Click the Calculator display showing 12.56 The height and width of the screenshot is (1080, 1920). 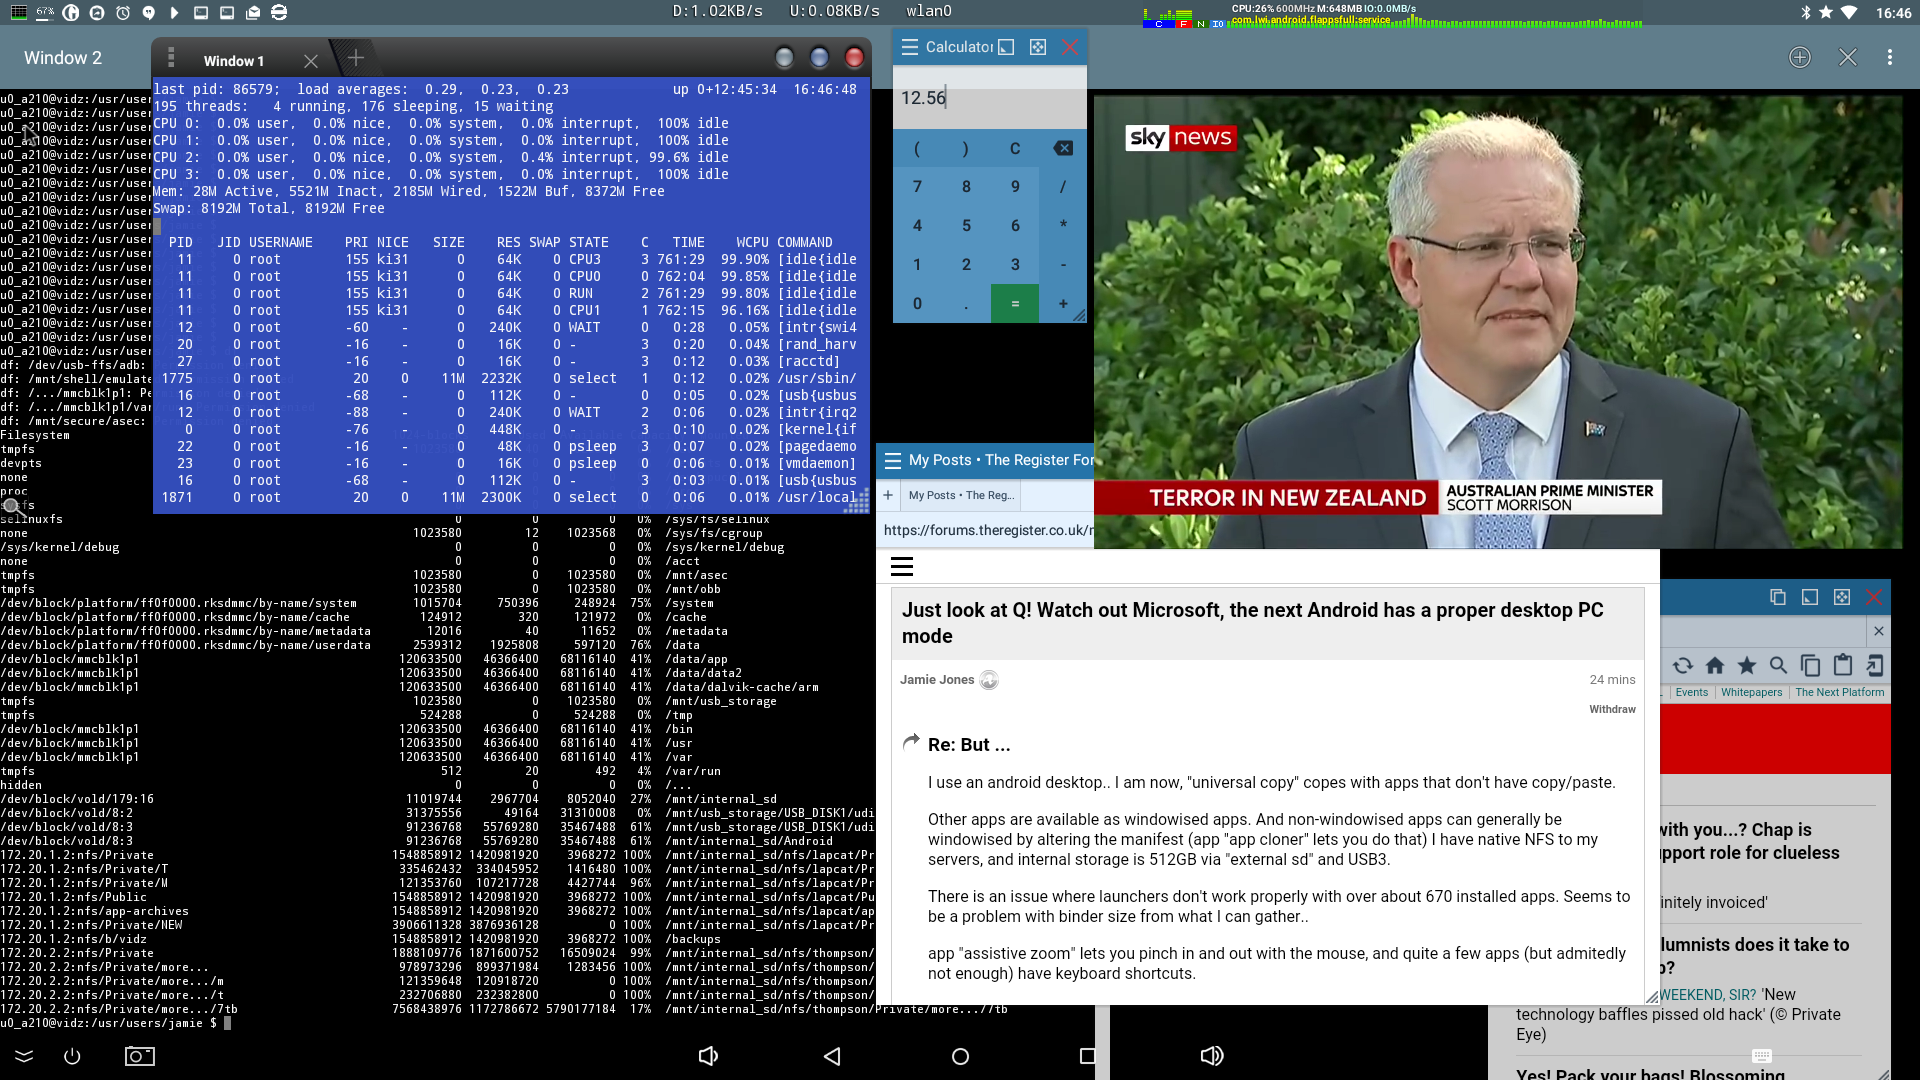click(989, 98)
